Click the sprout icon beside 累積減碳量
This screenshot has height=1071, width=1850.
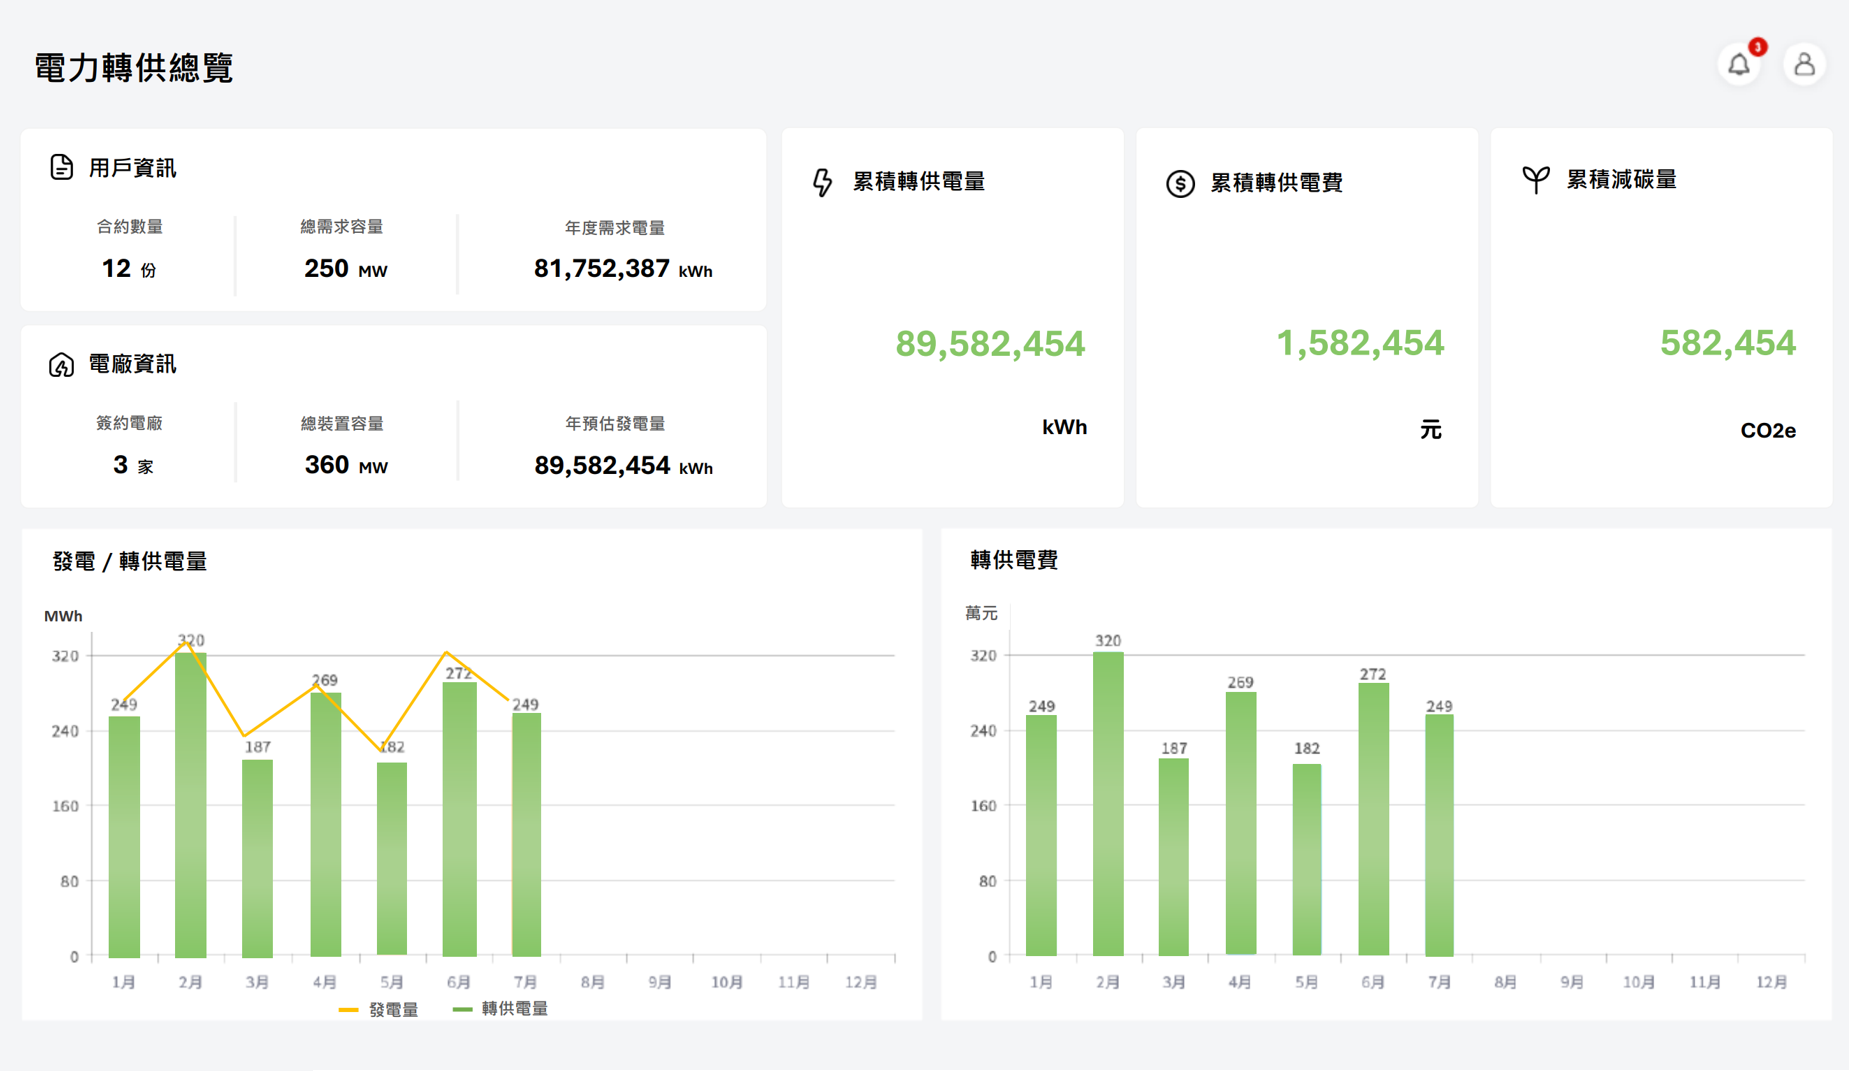click(1535, 180)
